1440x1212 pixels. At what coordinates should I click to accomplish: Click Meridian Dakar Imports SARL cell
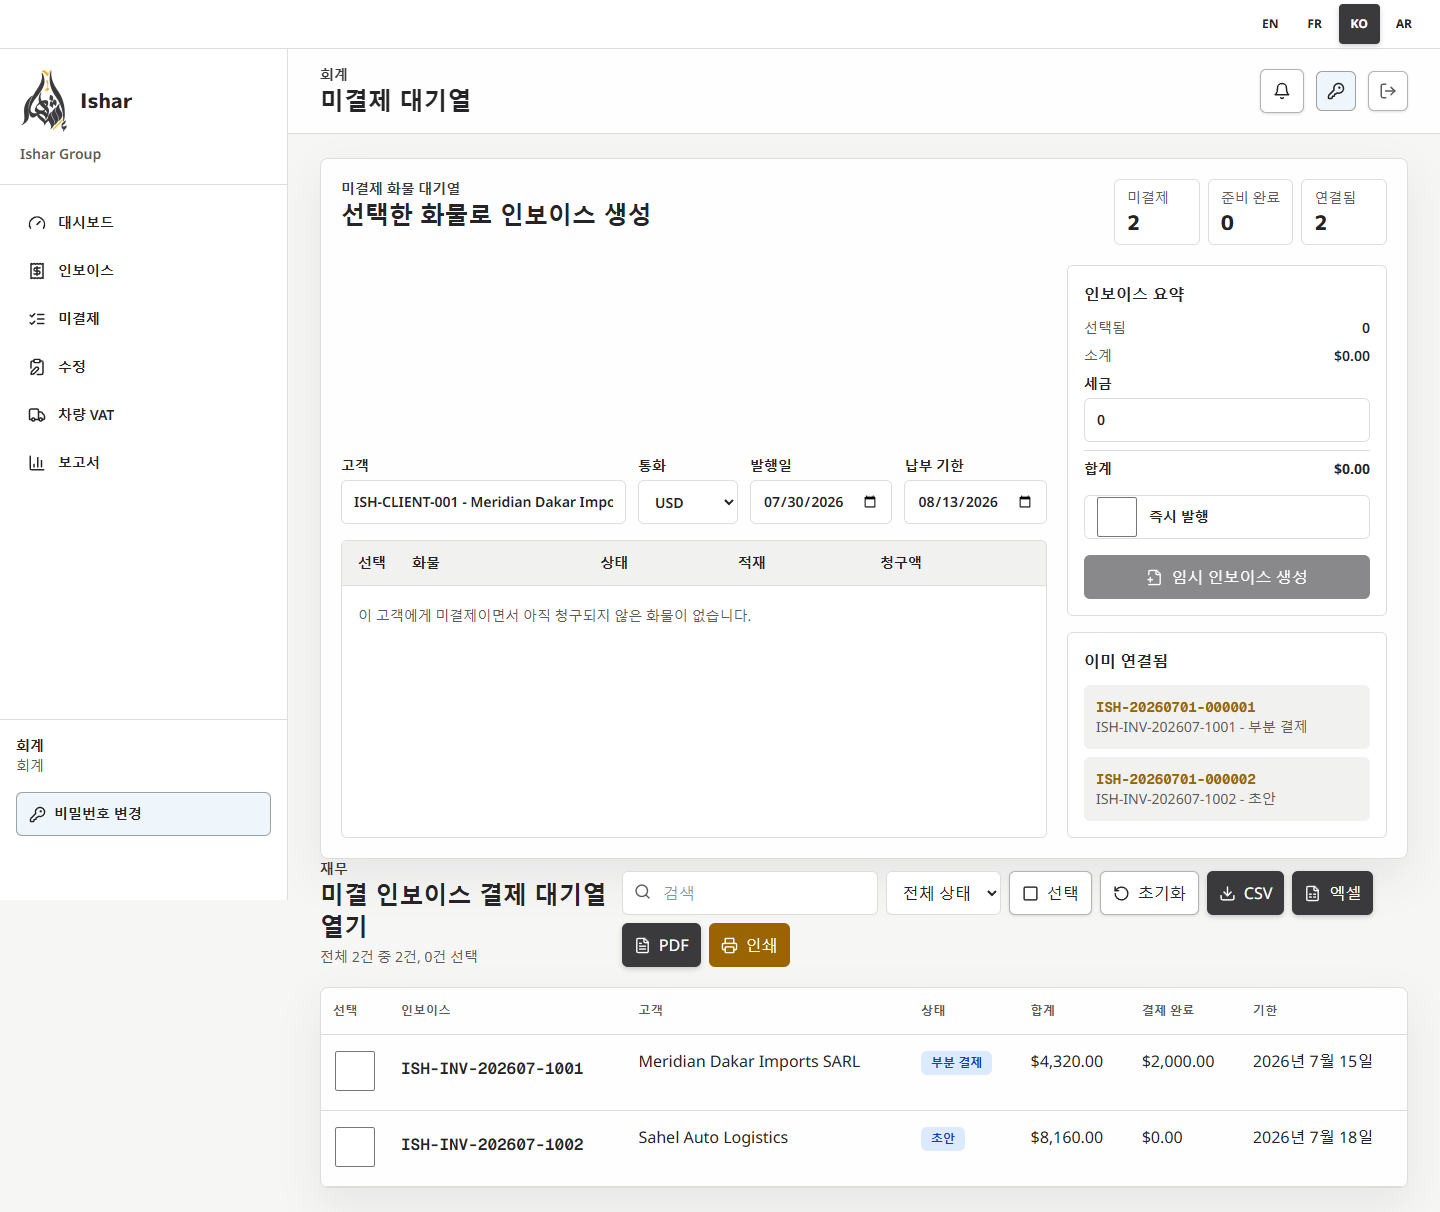(x=749, y=1061)
